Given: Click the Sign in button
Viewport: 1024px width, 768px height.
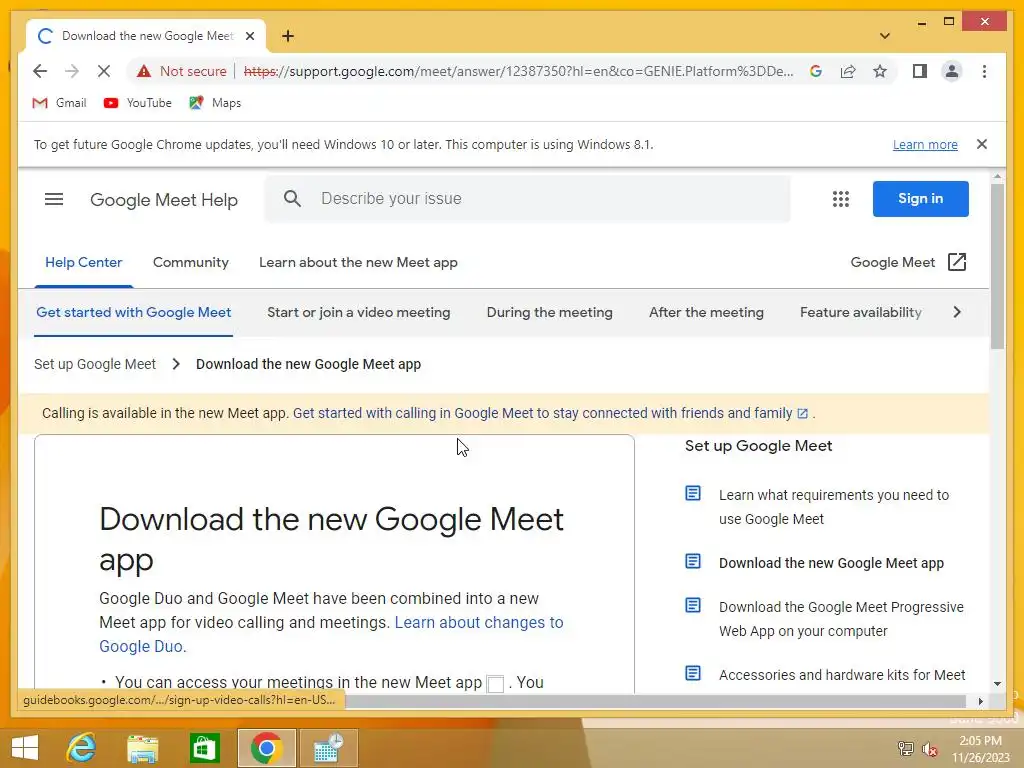Looking at the screenshot, I should pyautogui.click(x=920, y=199).
